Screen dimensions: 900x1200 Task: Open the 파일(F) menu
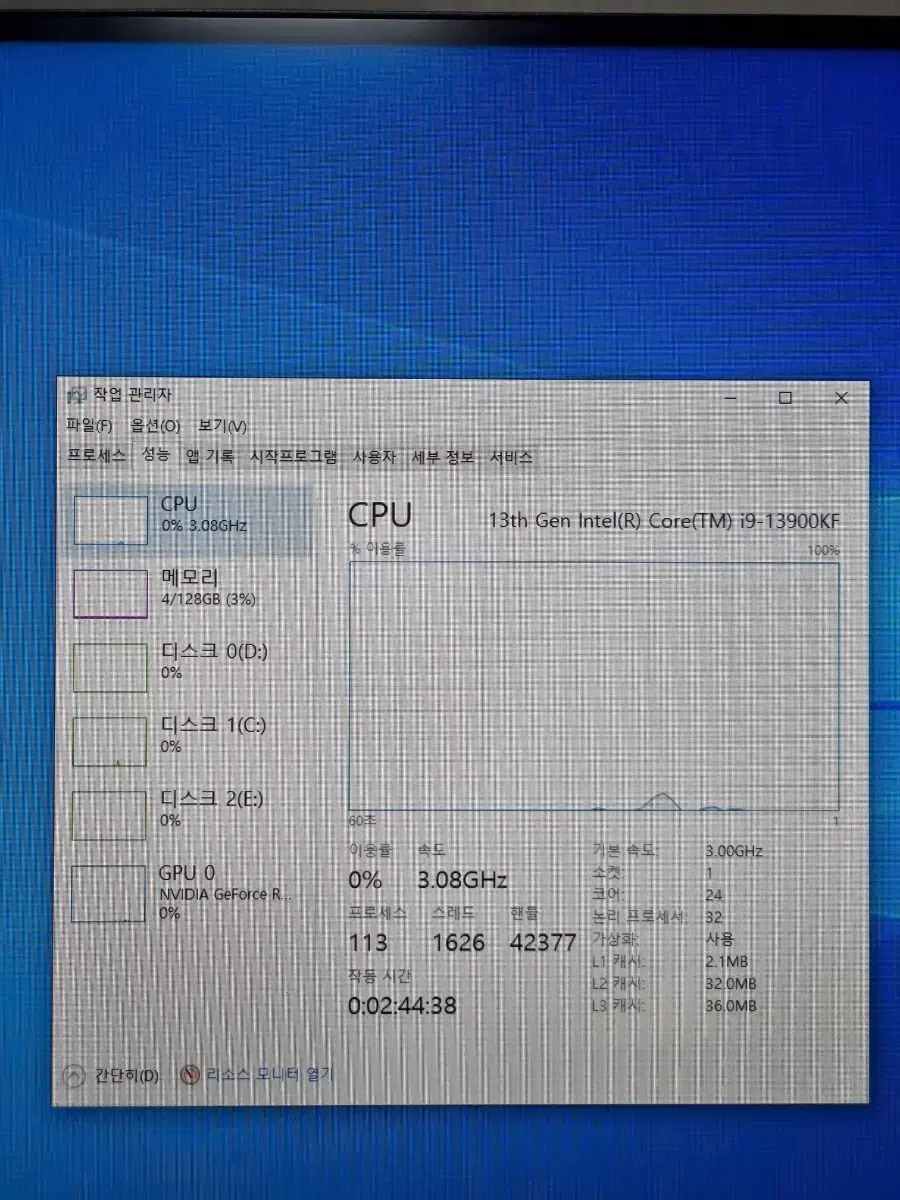pos(89,425)
